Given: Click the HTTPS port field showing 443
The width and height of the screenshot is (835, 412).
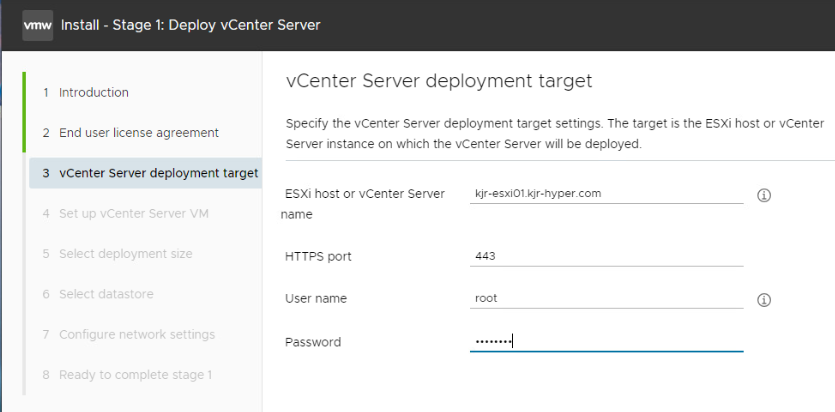Looking at the screenshot, I should click(x=607, y=257).
